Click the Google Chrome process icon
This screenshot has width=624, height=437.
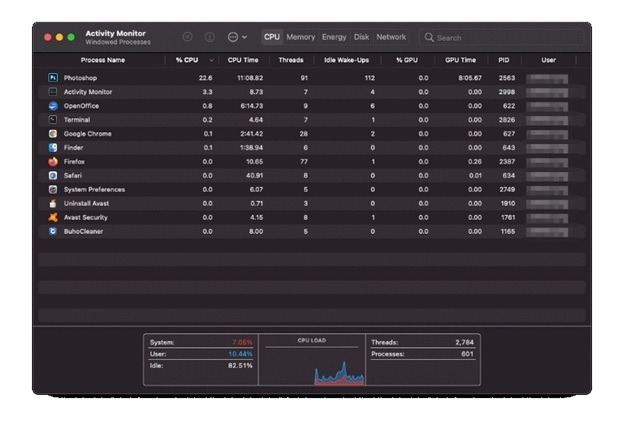tap(53, 134)
